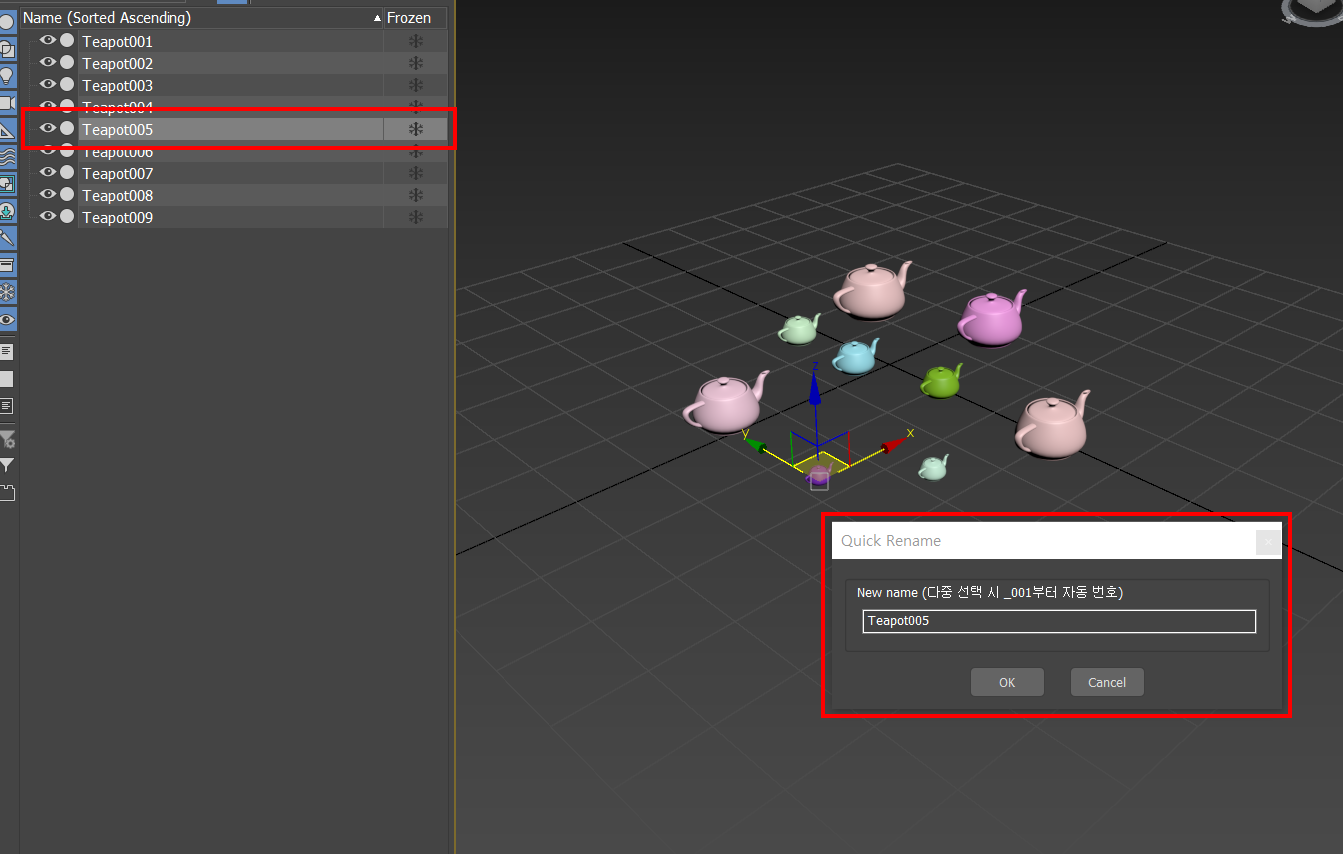
Task: Select Teapot009 in the scene explorer list
Action: [117, 217]
